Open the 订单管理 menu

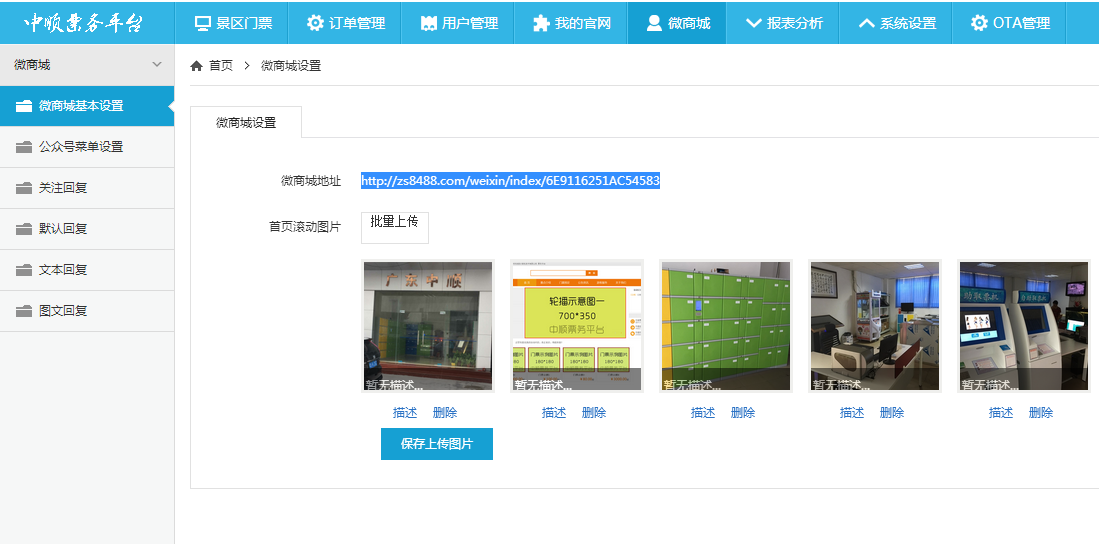click(x=345, y=23)
